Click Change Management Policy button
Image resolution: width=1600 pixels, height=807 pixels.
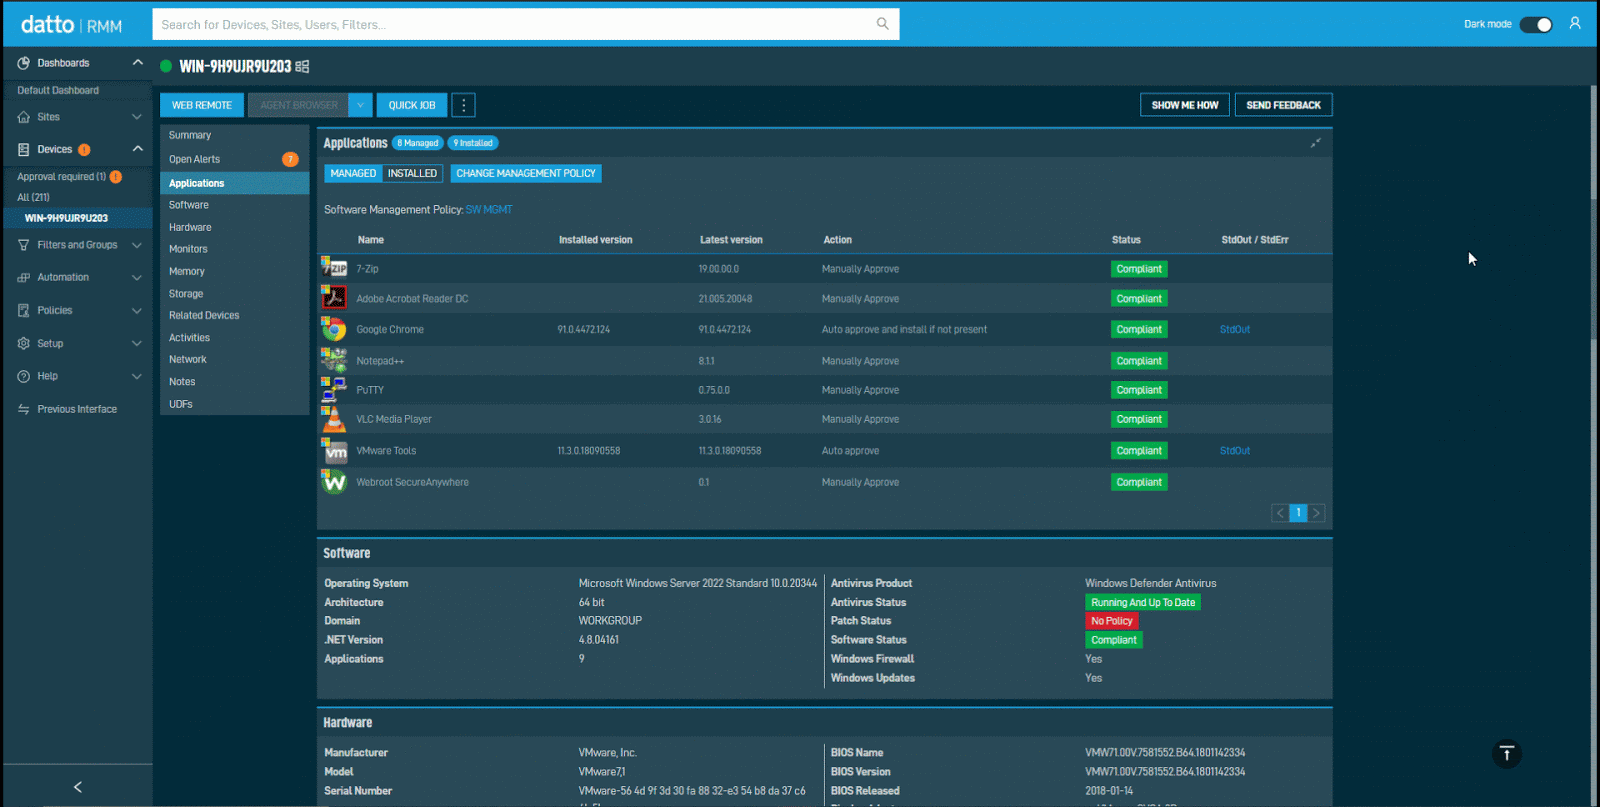[526, 173]
